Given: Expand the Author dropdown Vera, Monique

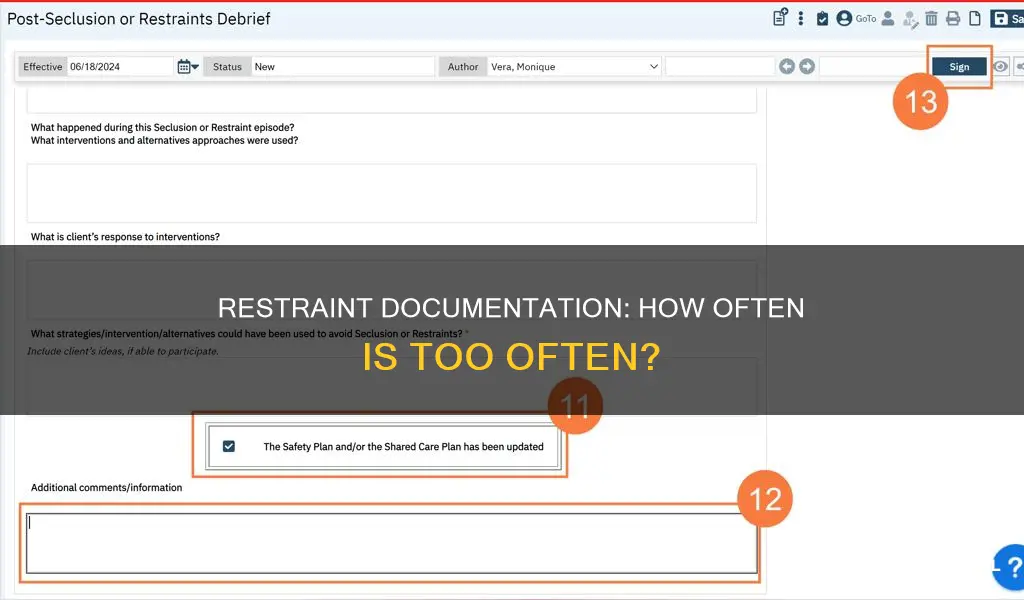Looking at the screenshot, I should (574, 67).
